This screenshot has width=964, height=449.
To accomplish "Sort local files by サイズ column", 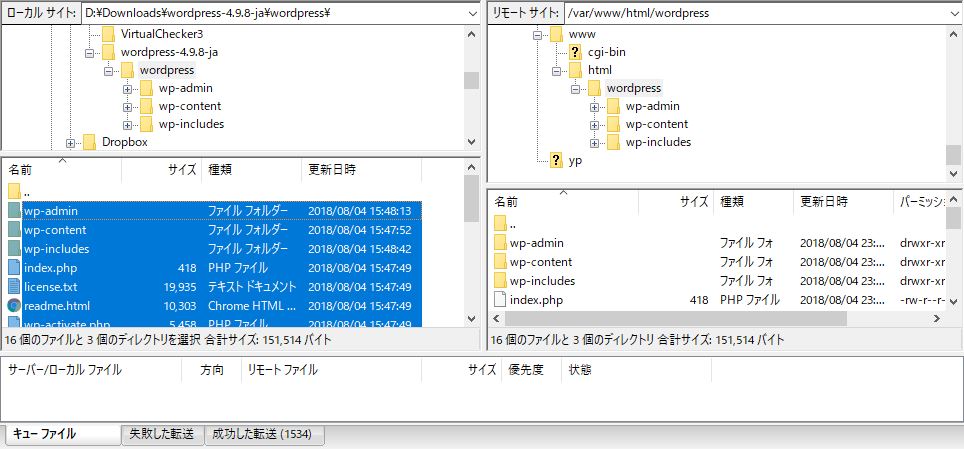I will tap(162, 170).
